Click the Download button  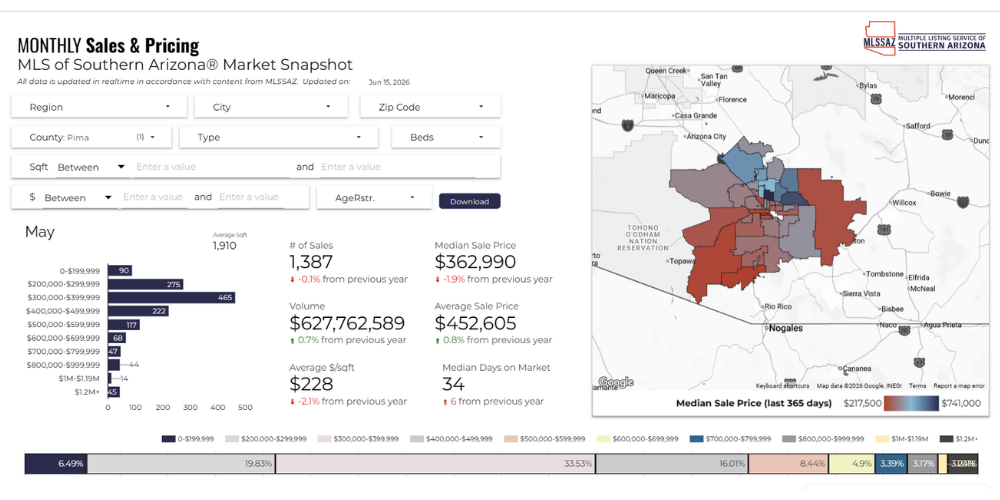(469, 202)
